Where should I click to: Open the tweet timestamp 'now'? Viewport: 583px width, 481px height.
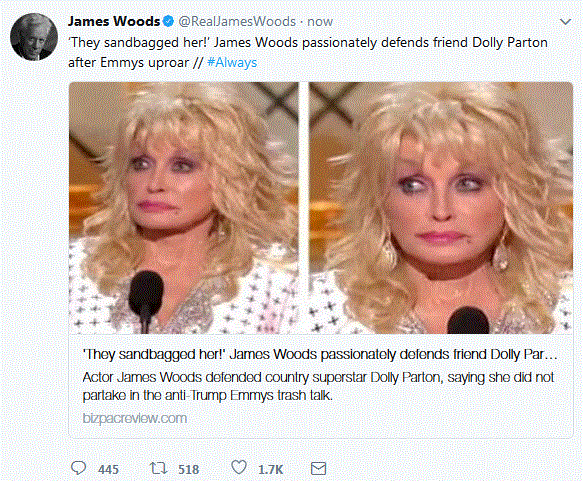320,22
